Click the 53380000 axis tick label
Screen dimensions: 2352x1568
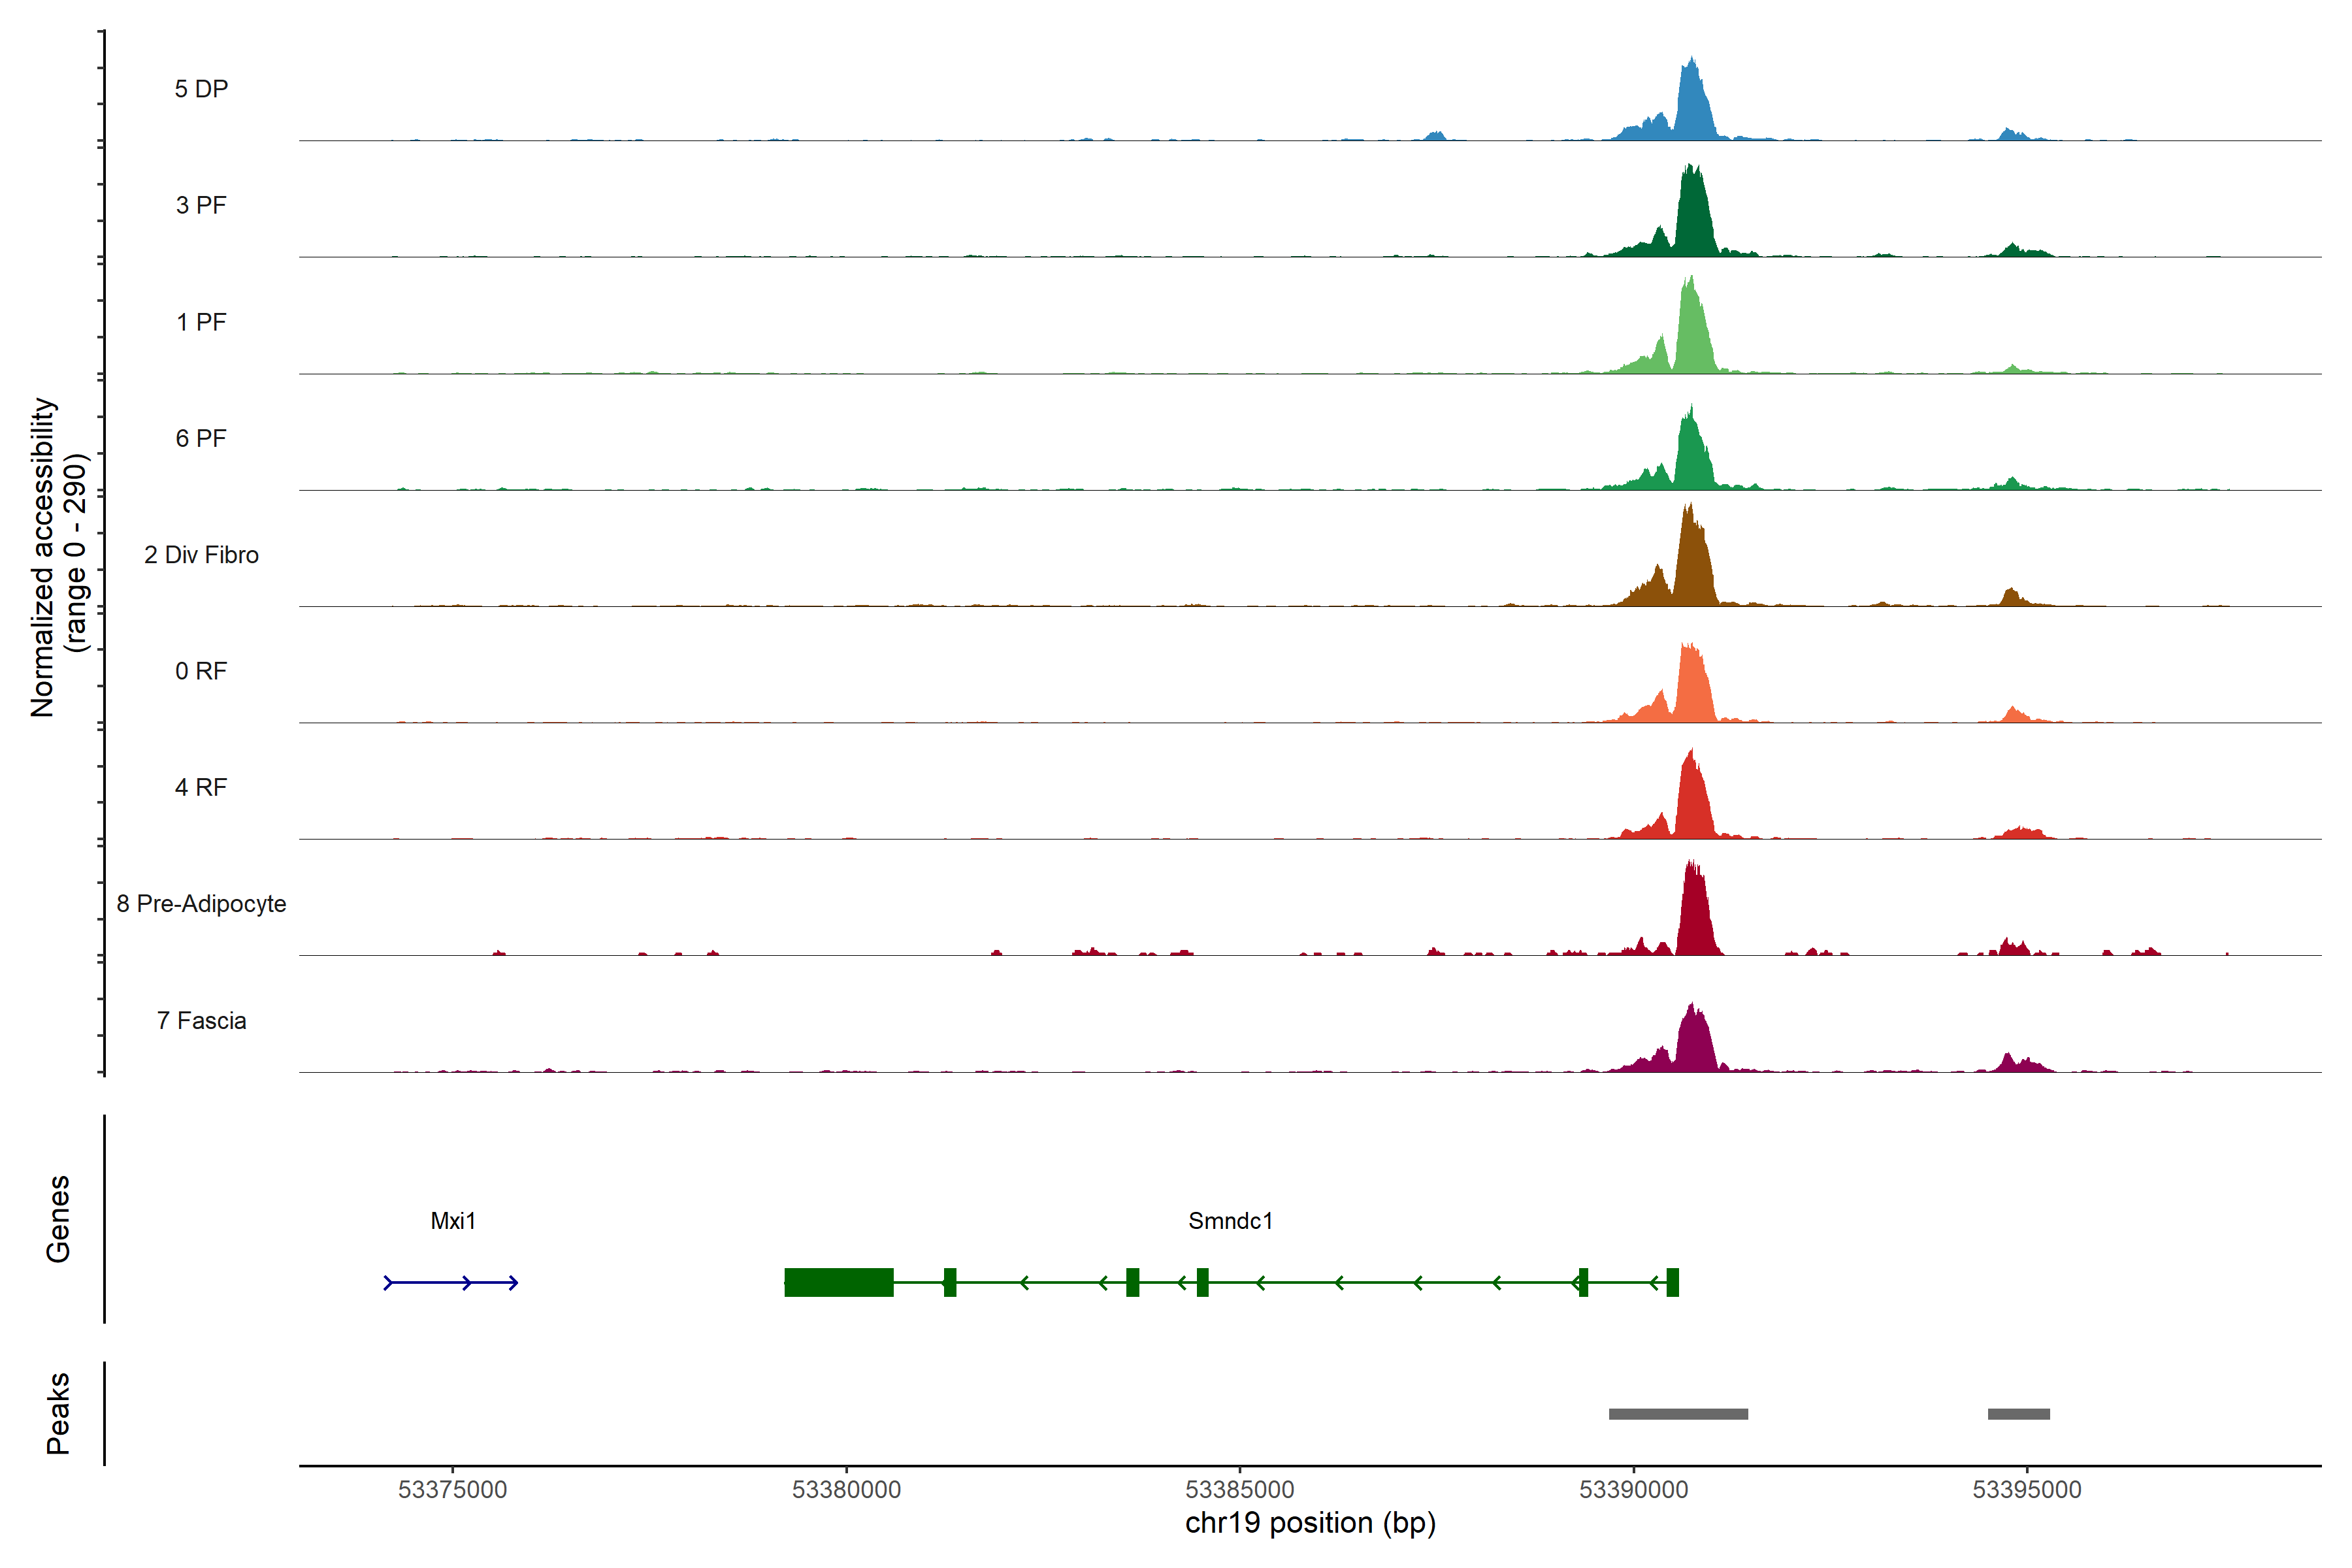click(846, 1490)
